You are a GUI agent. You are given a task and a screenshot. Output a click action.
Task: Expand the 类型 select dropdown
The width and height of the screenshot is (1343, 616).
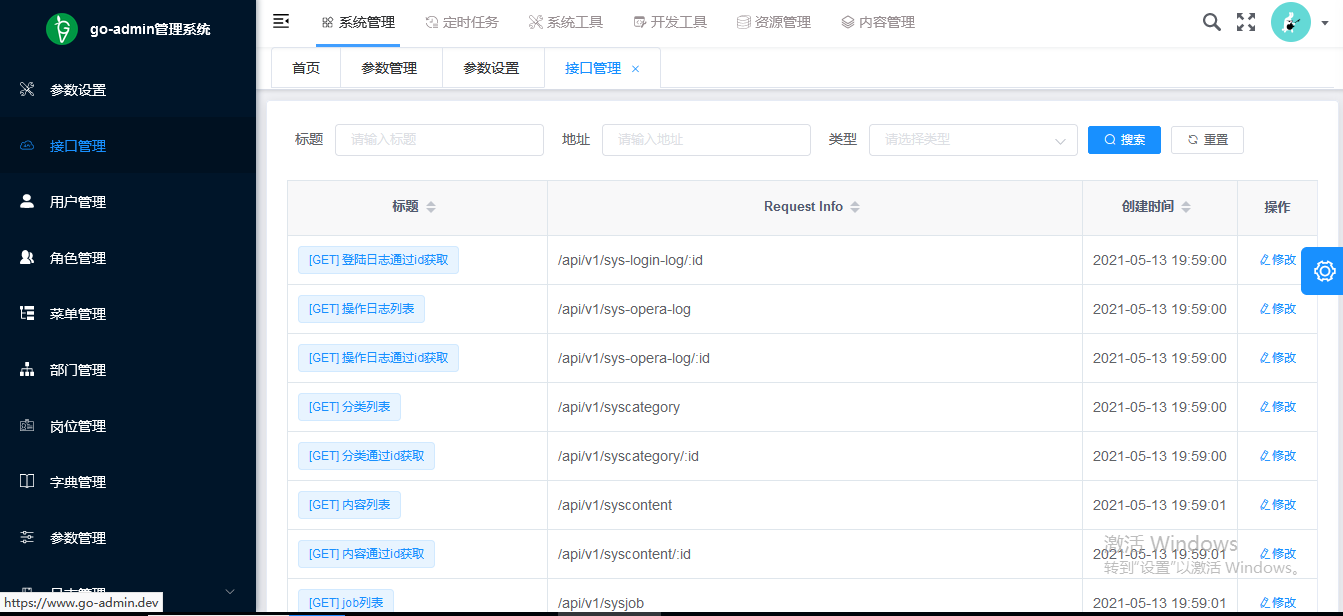click(972, 140)
